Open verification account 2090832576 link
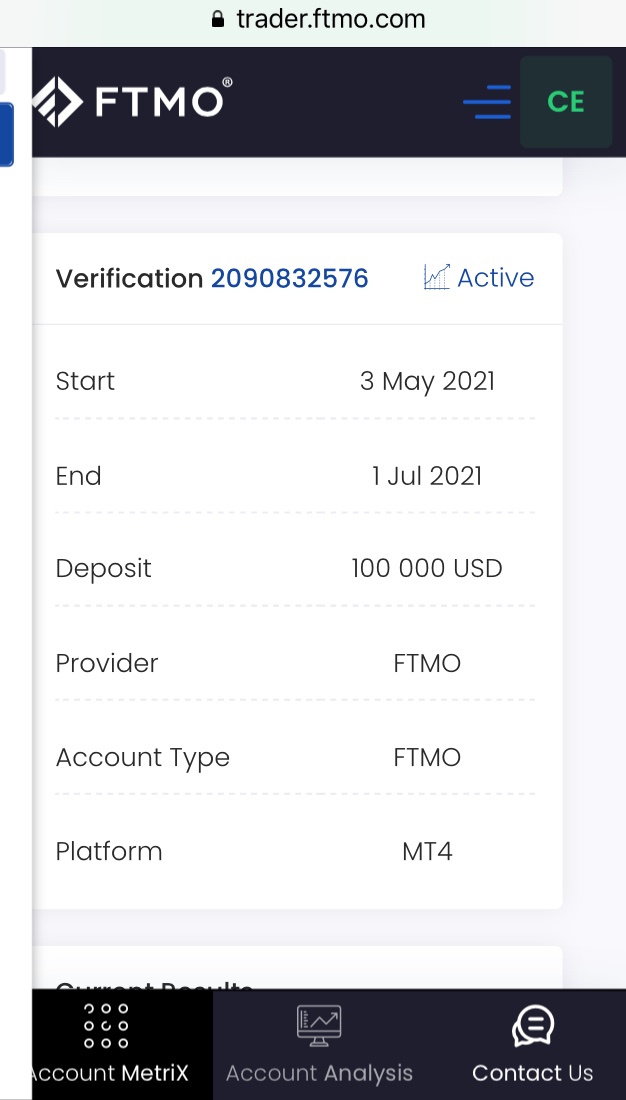 [x=289, y=278]
